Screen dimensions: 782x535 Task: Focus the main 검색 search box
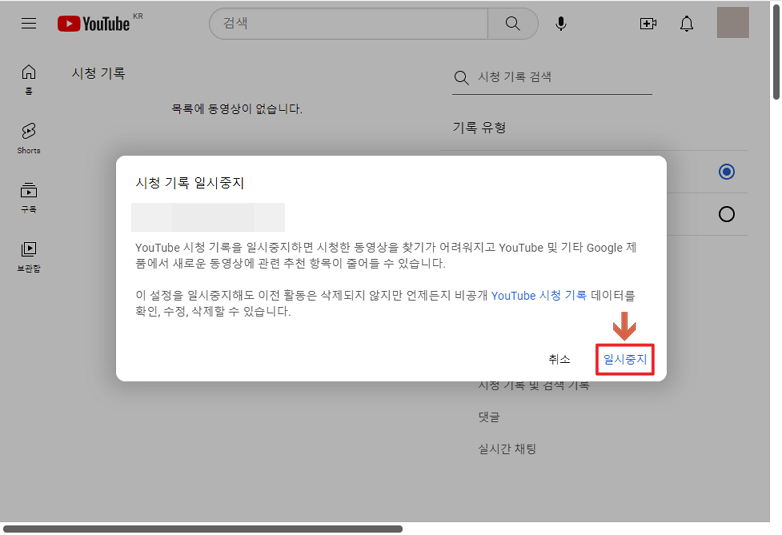click(x=348, y=23)
